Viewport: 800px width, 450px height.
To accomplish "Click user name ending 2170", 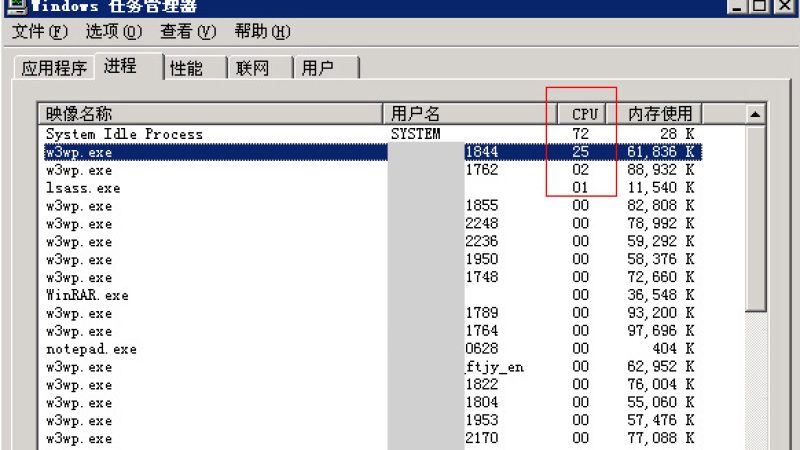I will click(482, 438).
